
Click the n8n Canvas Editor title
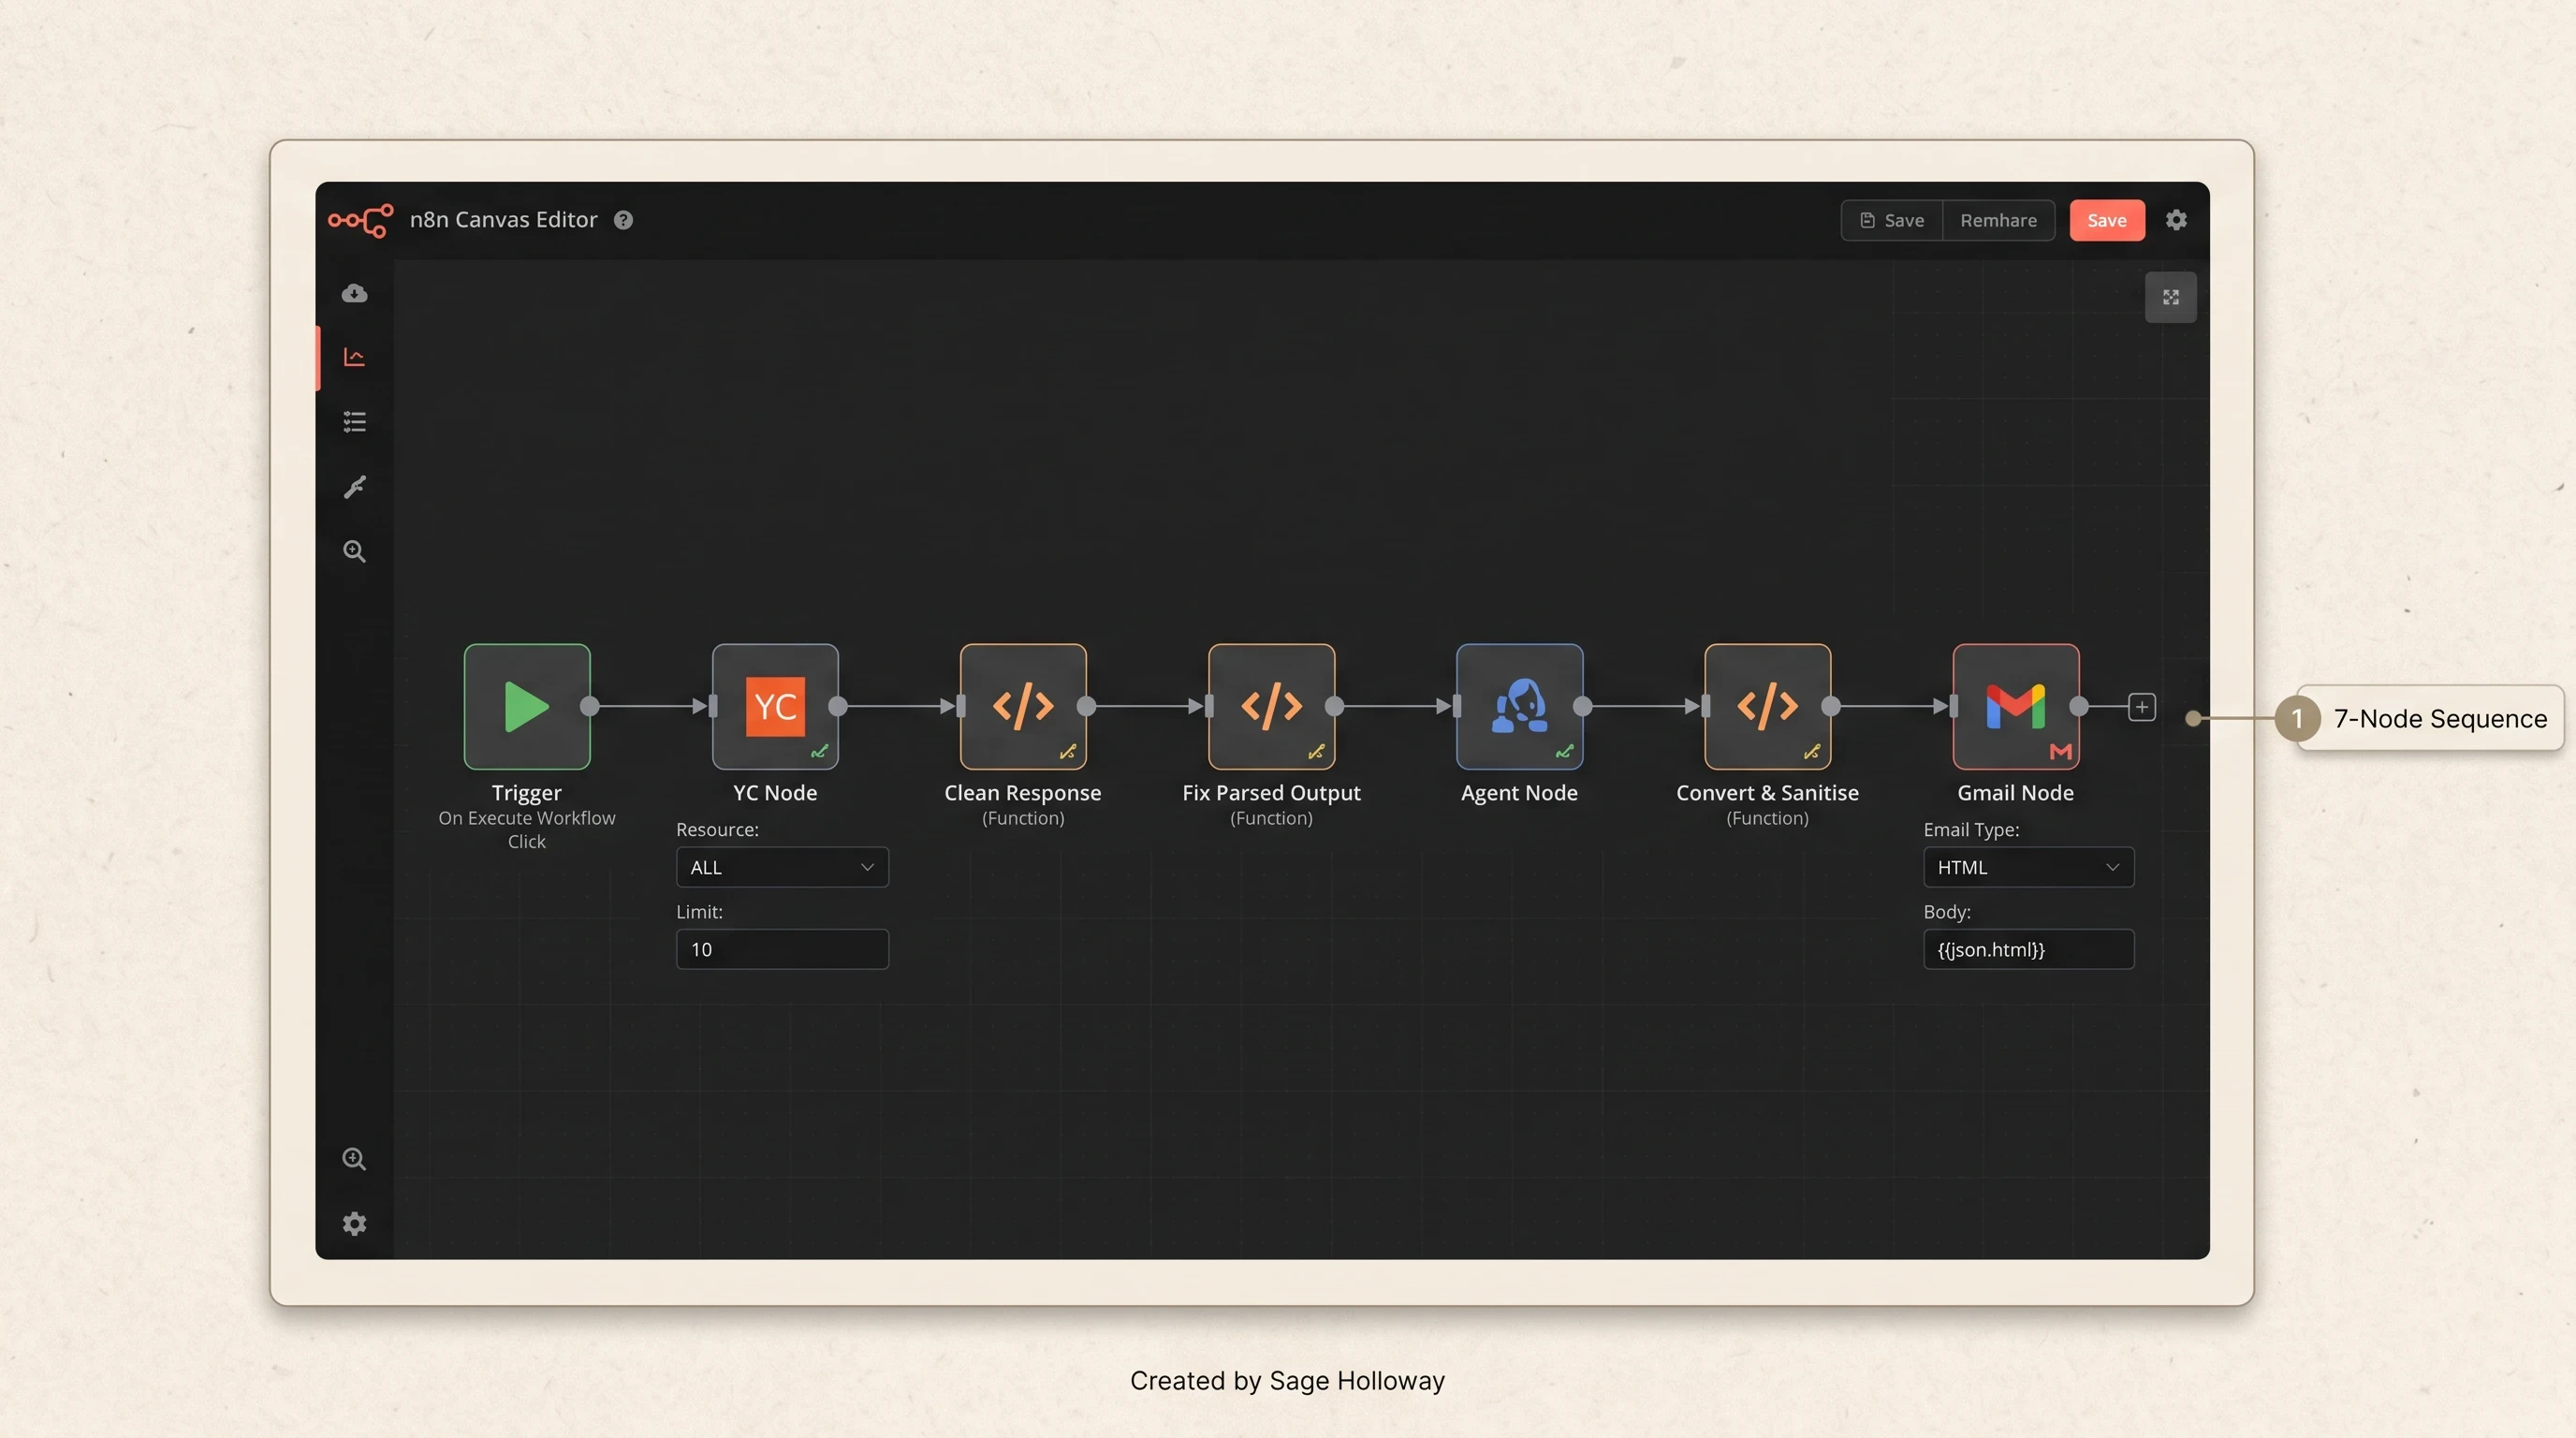pyautogui.click(x=503, y=220)
